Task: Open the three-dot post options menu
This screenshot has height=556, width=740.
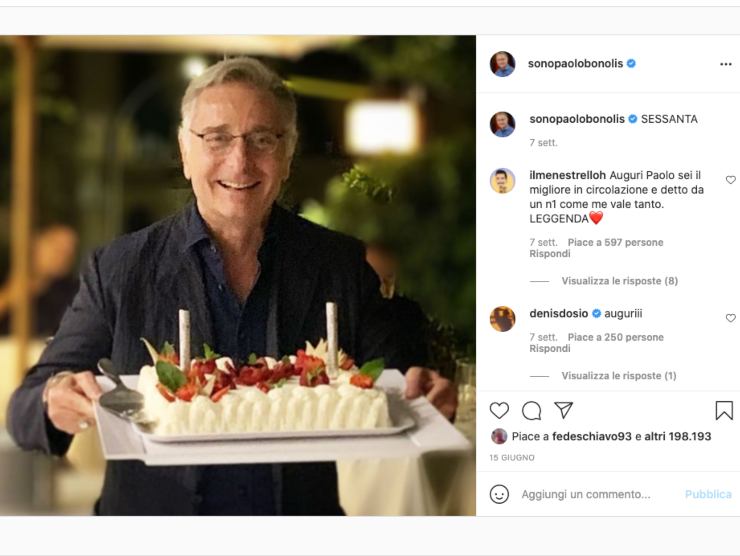Action: click(725, 64)
